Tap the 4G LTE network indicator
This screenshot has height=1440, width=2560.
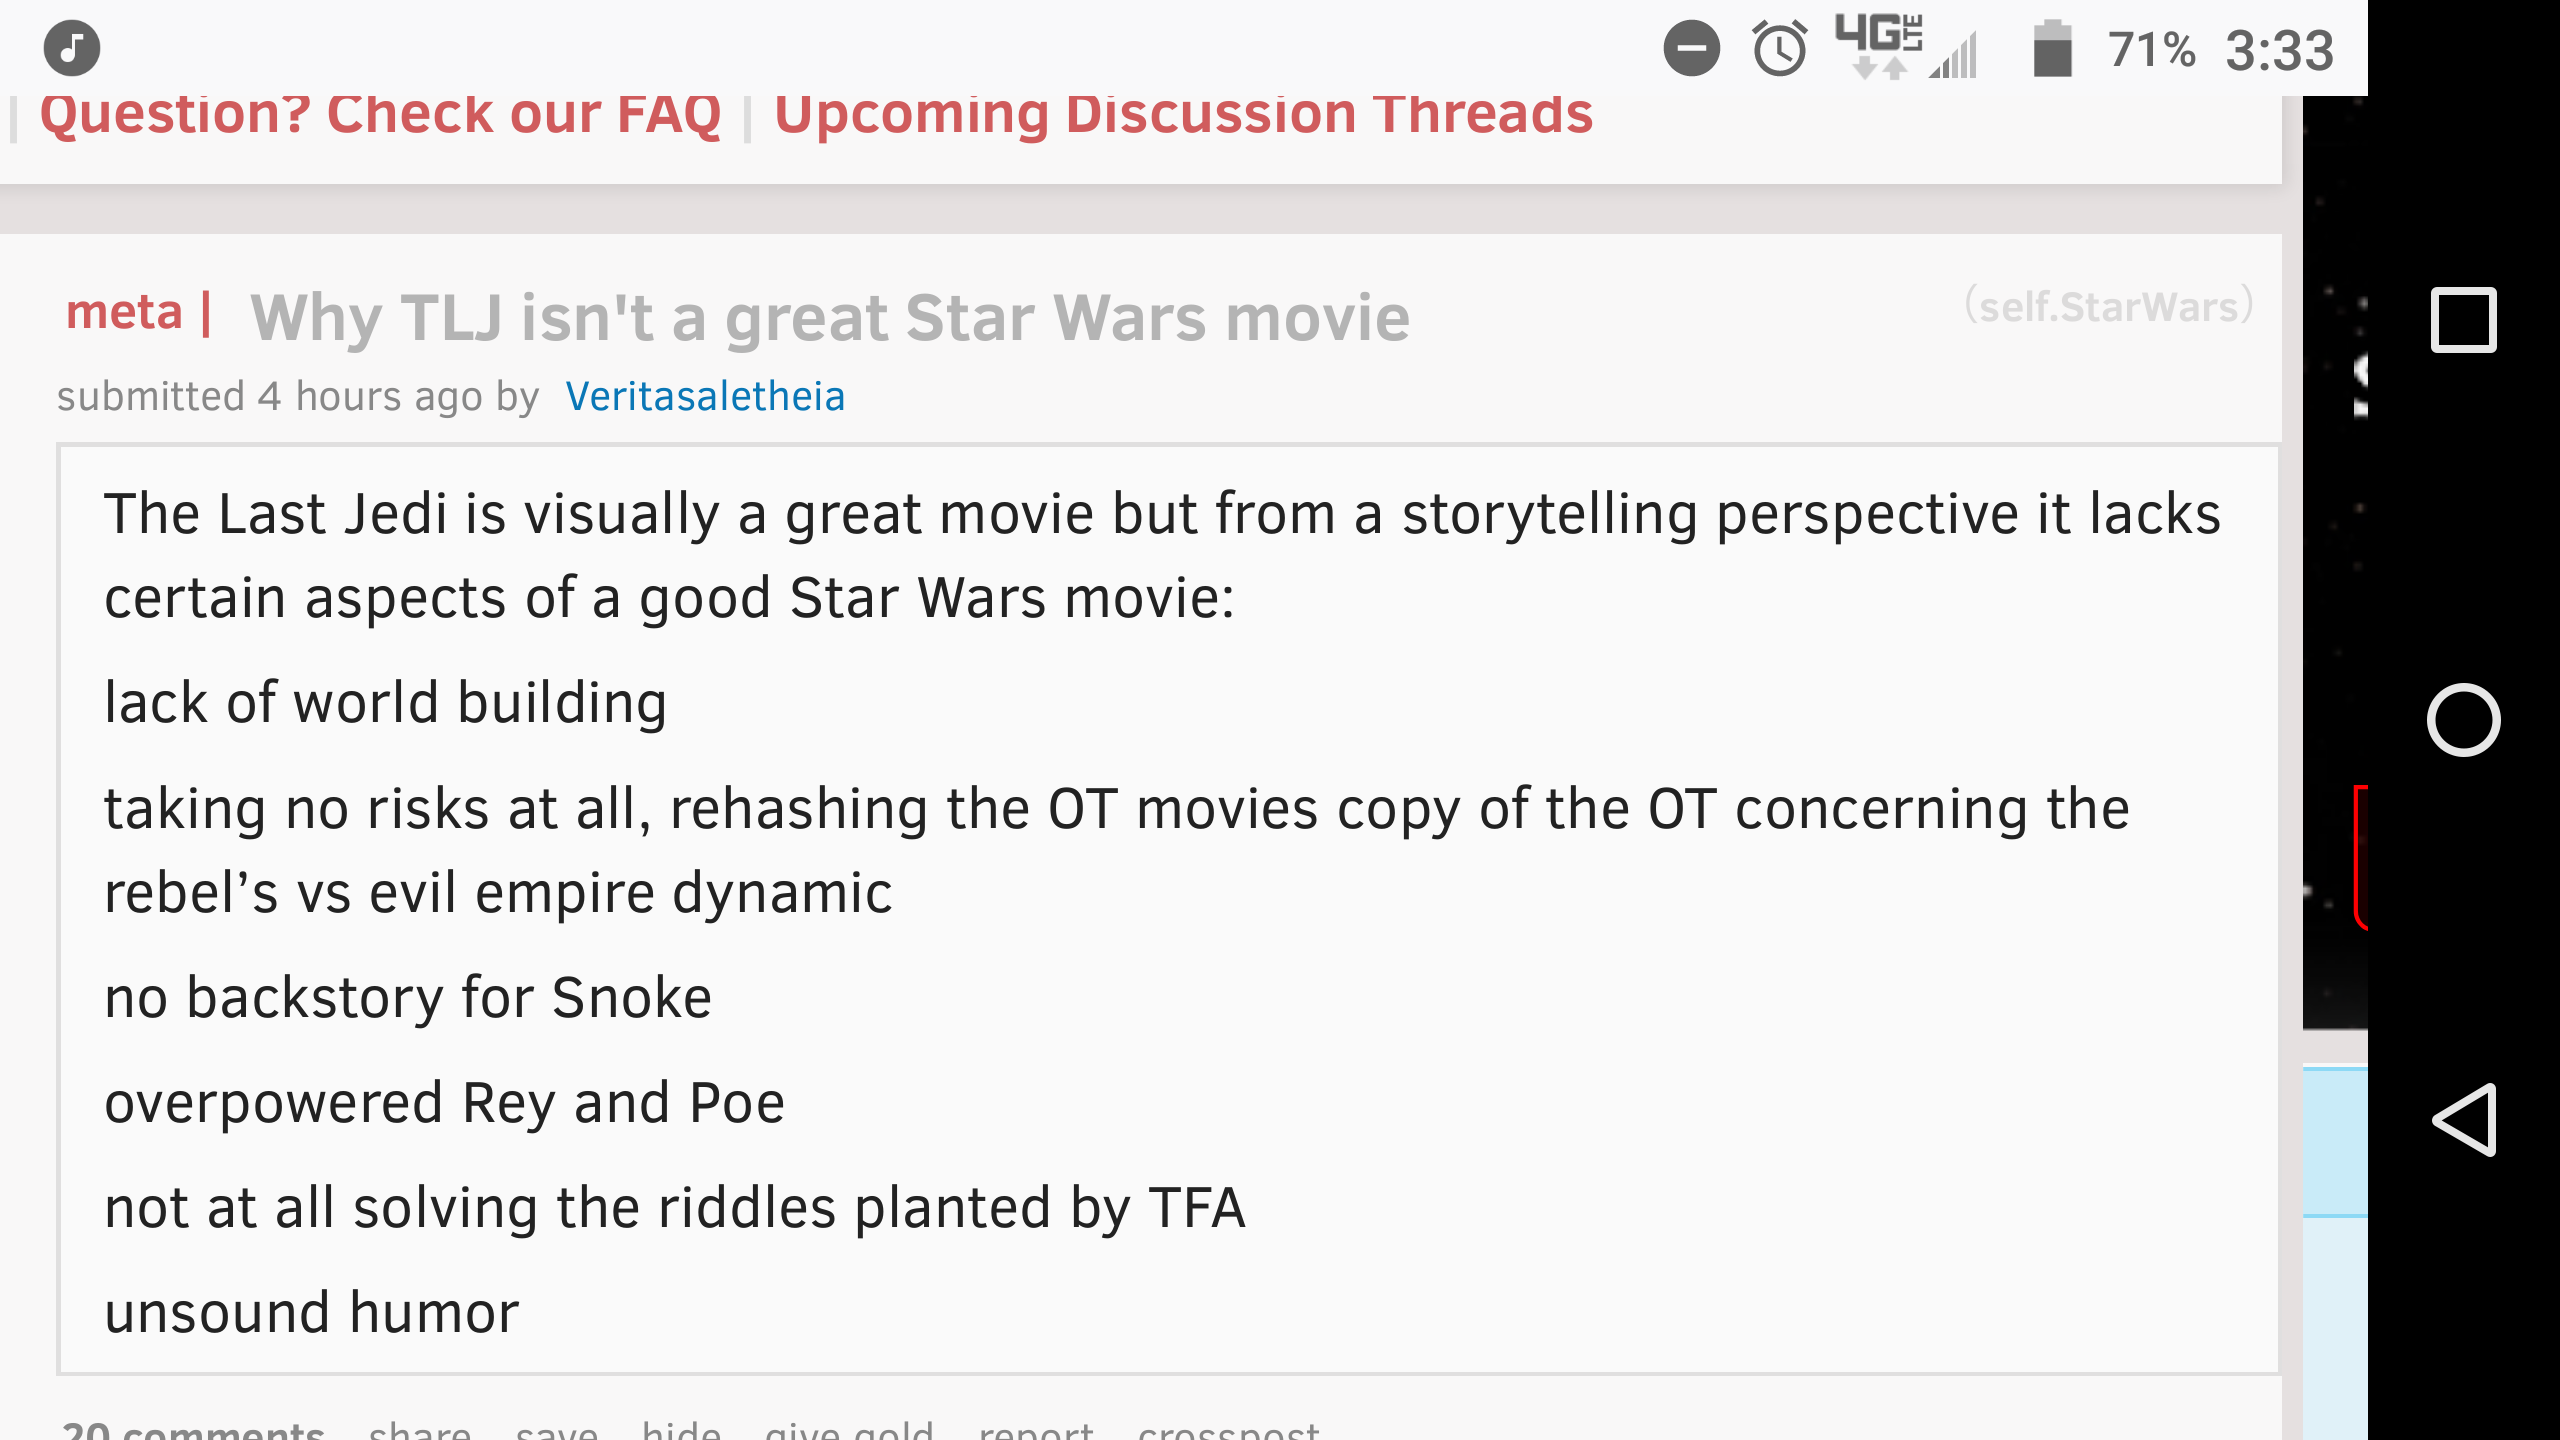1878,46
